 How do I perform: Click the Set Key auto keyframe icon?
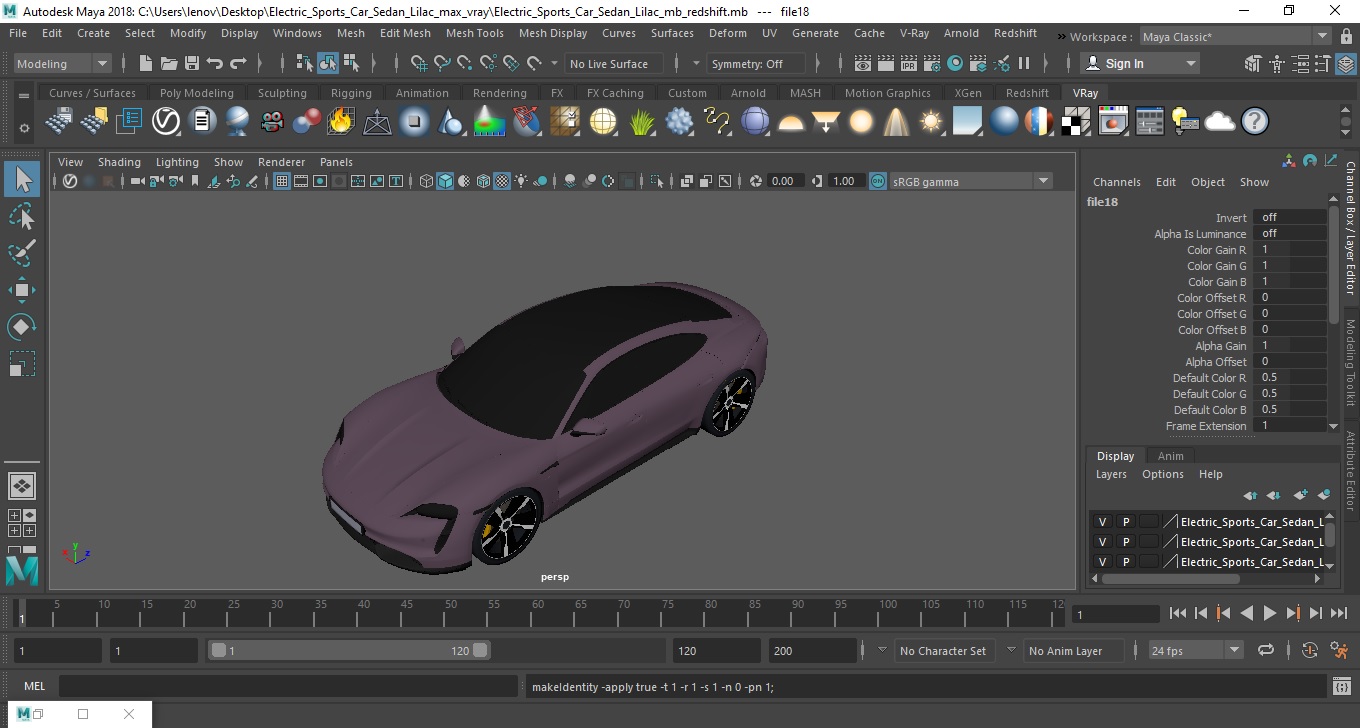coord(1310,650)
